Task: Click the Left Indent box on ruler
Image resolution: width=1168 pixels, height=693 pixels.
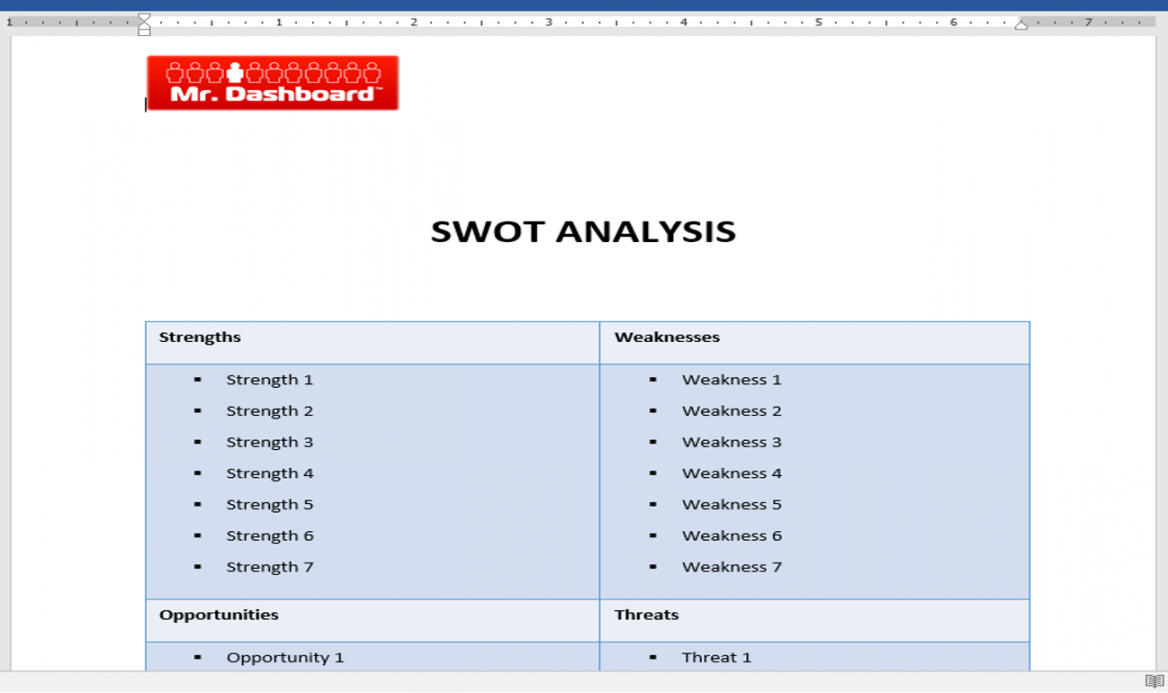Action: point(144,32)
